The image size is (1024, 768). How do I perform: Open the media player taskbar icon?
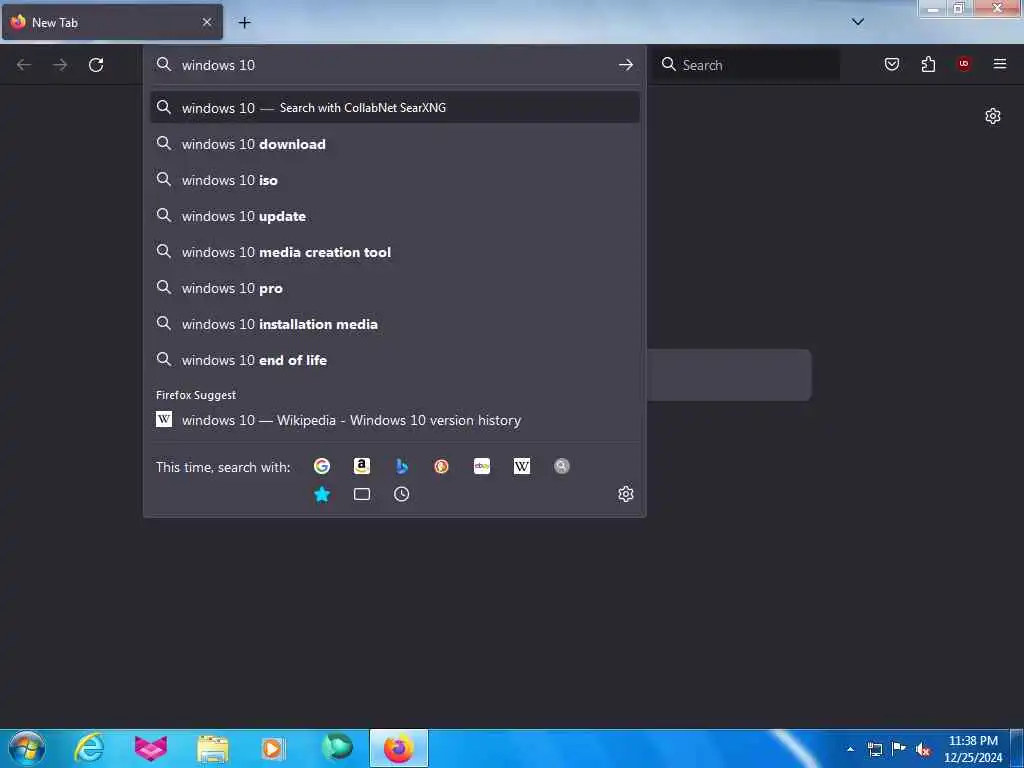(273, 748)
